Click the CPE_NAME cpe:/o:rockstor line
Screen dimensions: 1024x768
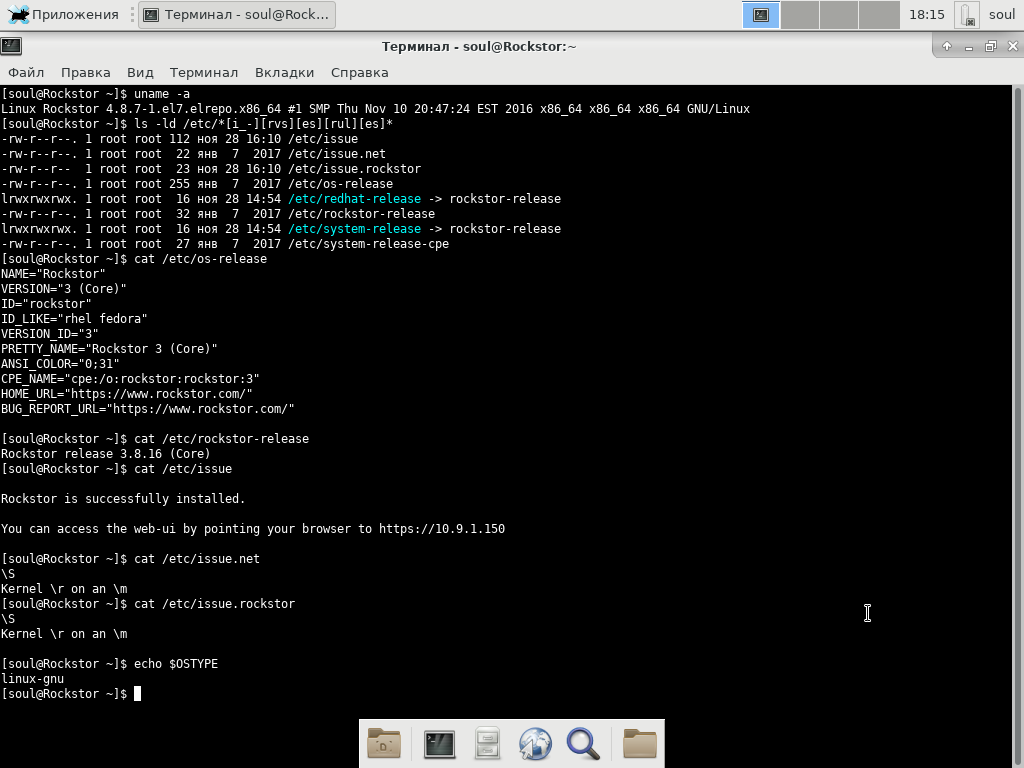[131, 379]
